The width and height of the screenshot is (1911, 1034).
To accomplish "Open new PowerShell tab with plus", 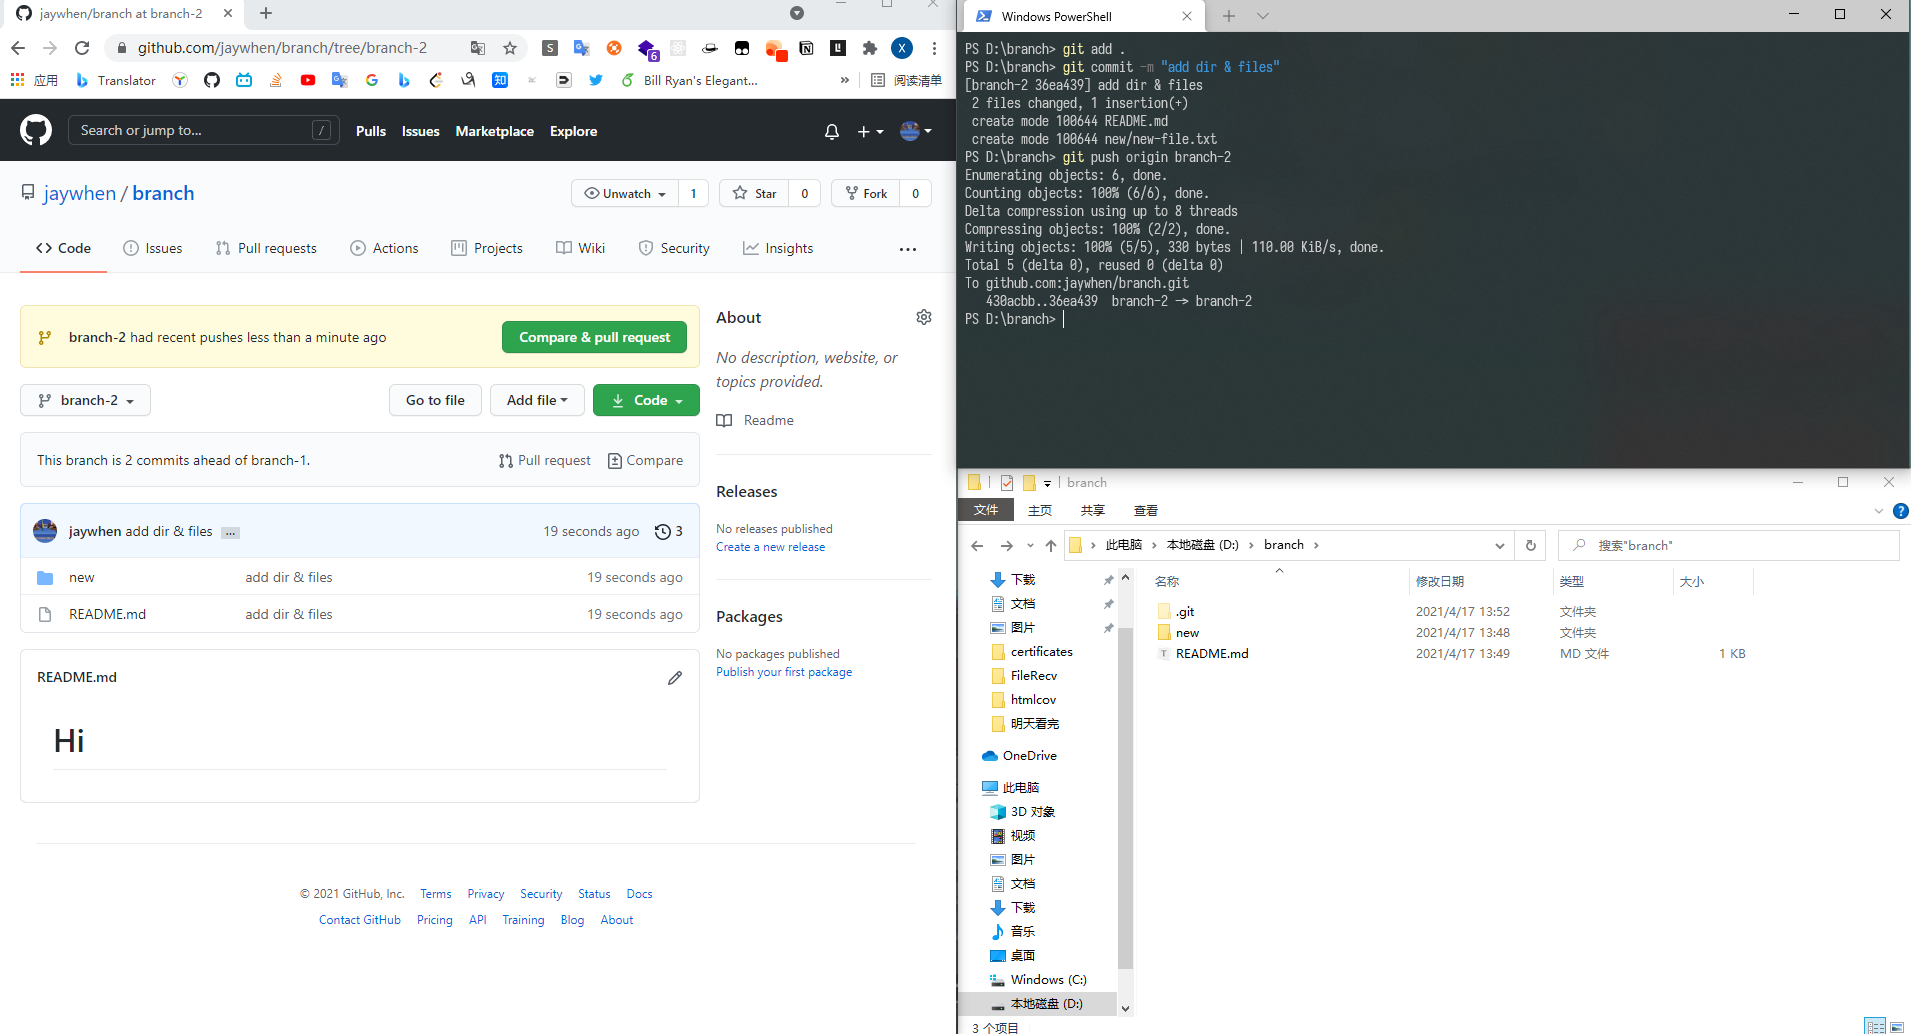I will click(1229, 16).
